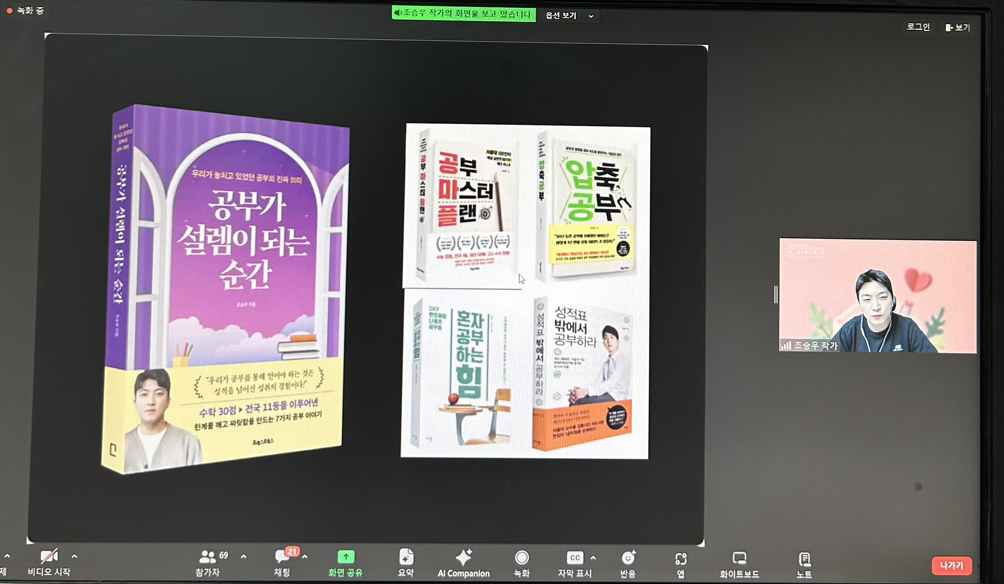The image size is (1004, 584).
Task: Click the signal strength icon on video tile
Action: point(786,345)
